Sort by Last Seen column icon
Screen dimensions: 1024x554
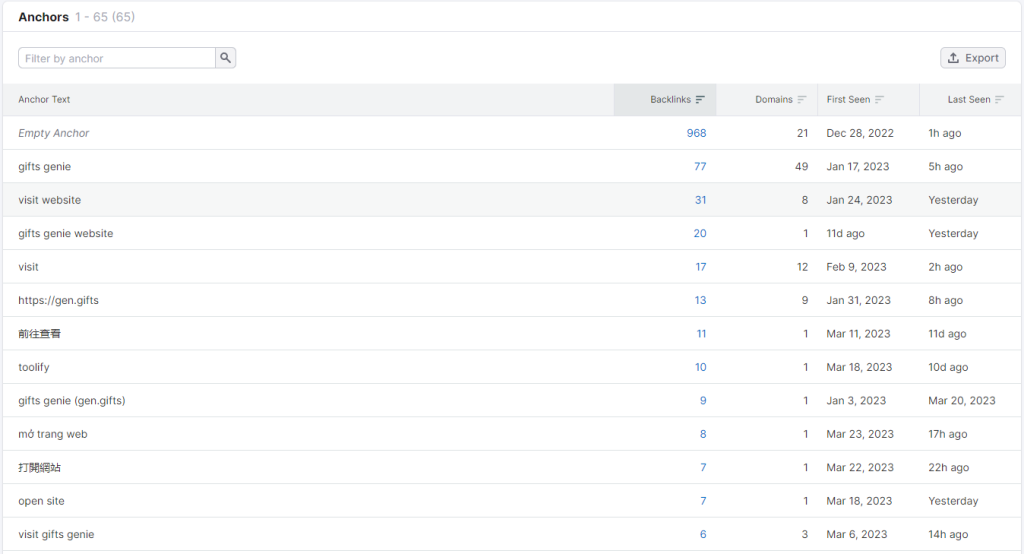coord(999,99)
